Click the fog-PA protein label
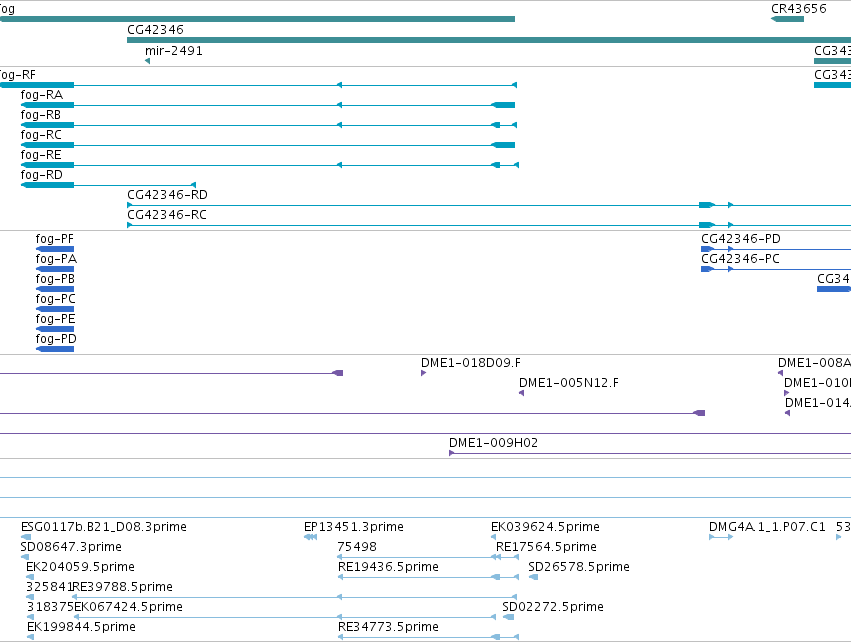This screenshot has height=642, width=851. point(56,259)
